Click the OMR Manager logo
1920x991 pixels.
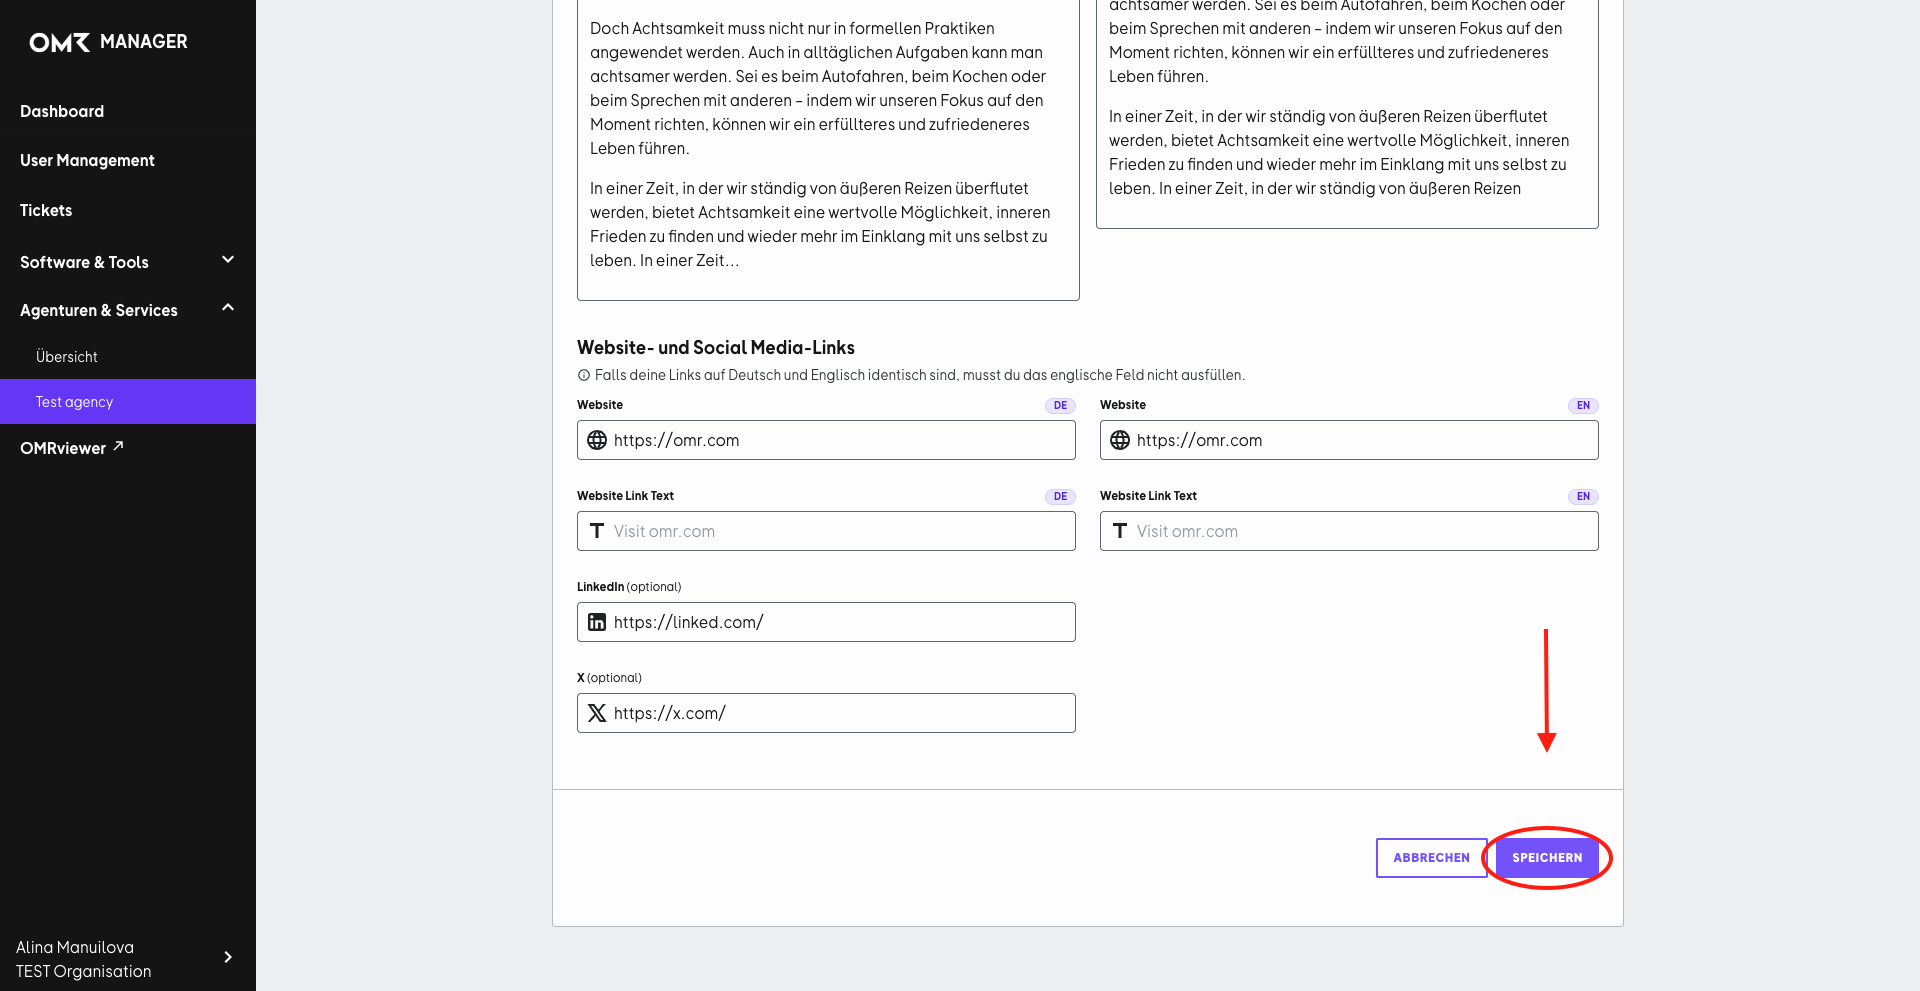(x=108, y=42)
